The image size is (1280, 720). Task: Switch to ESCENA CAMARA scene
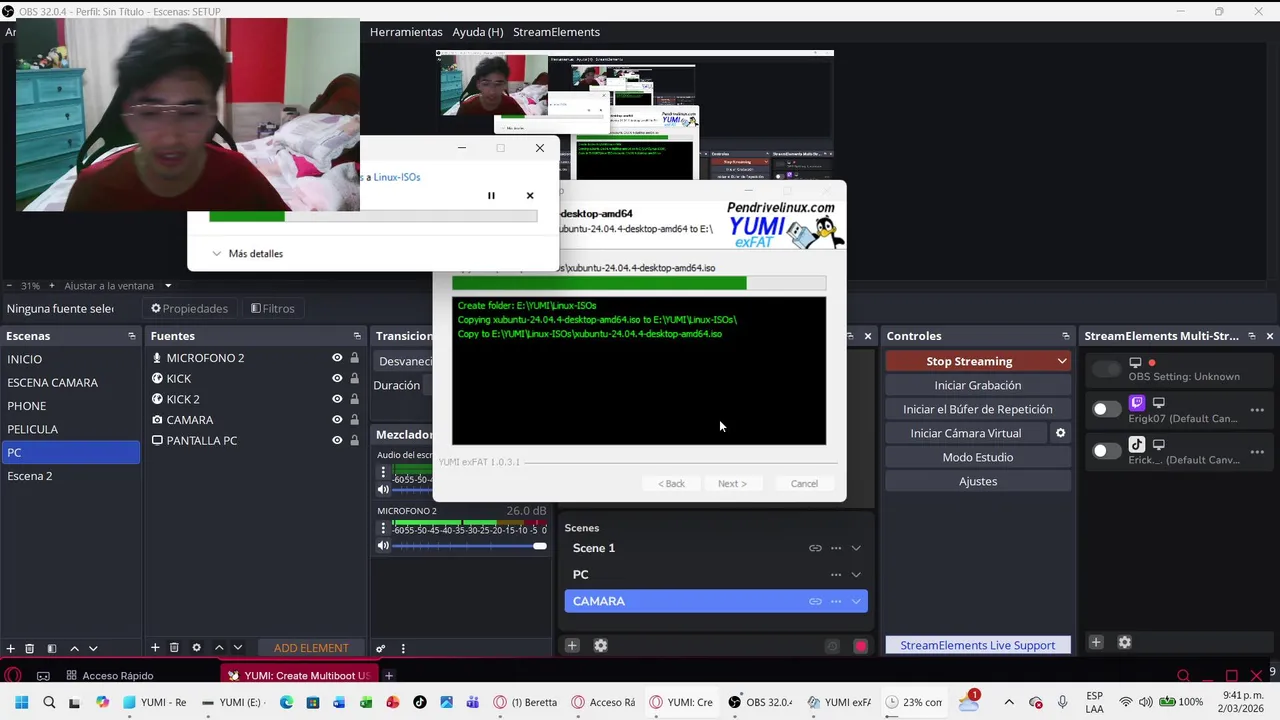coord(70,382)
